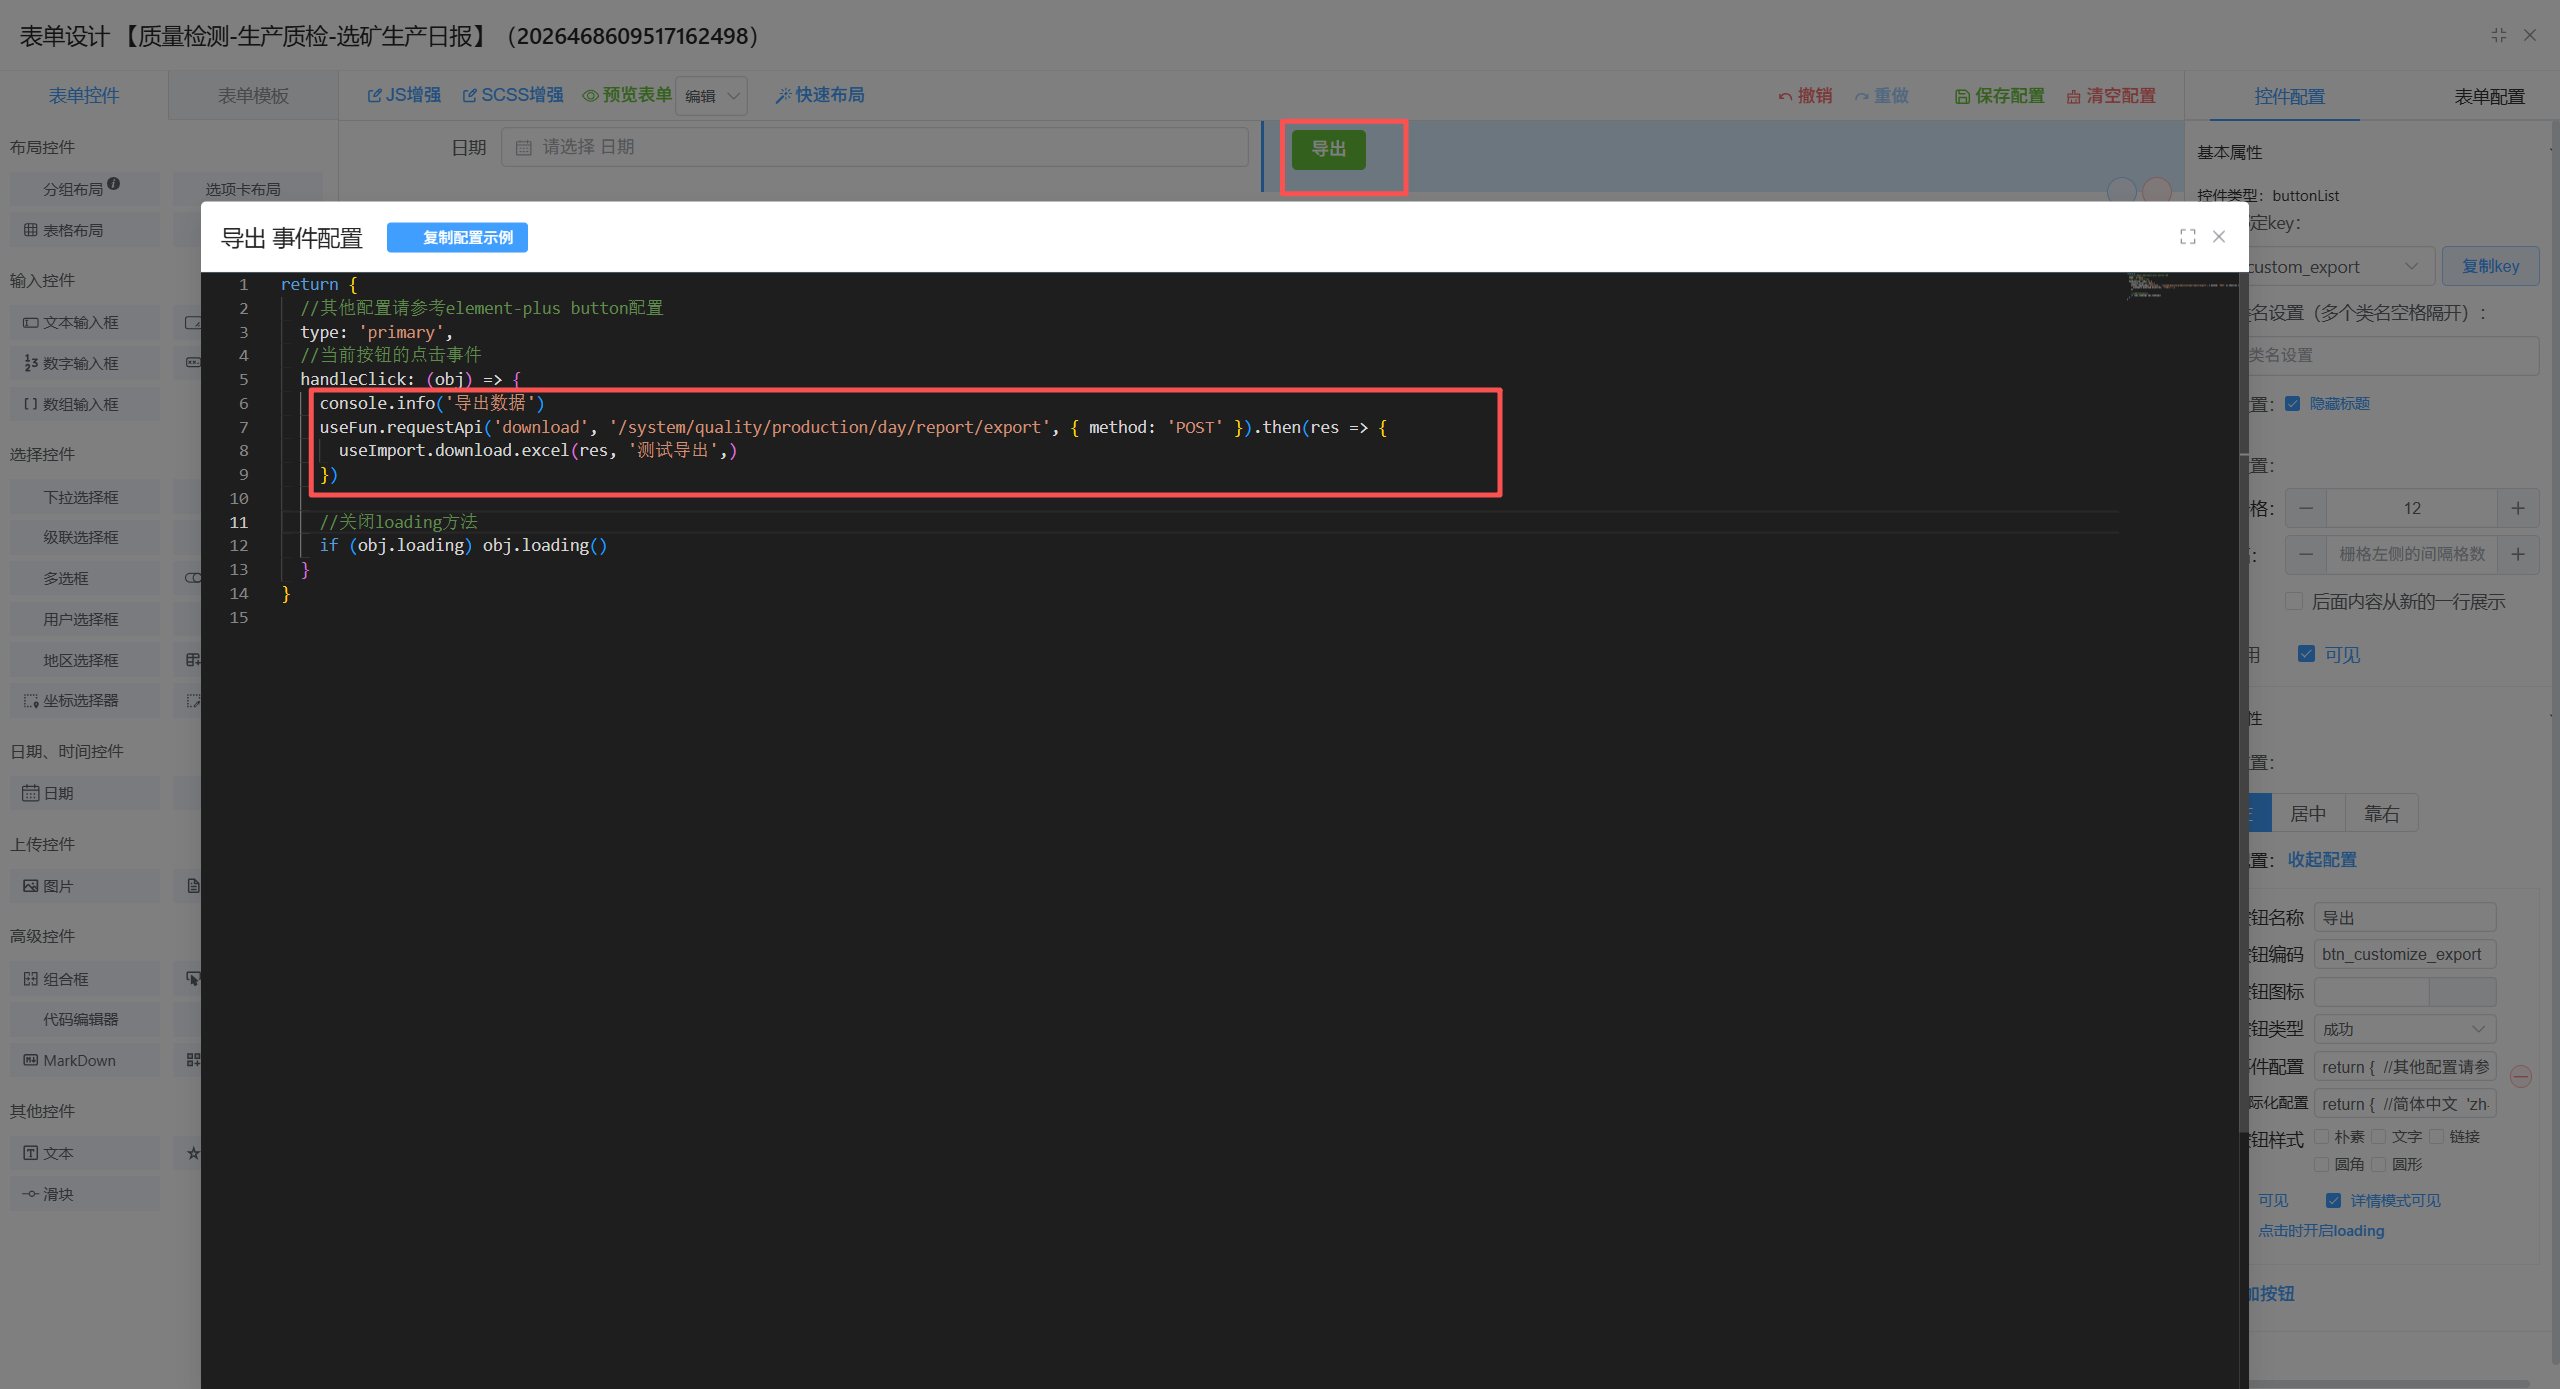The image size is (2560, 1389).
Task: Click 复制配置示例 button
Action: [x=457, y=237]
